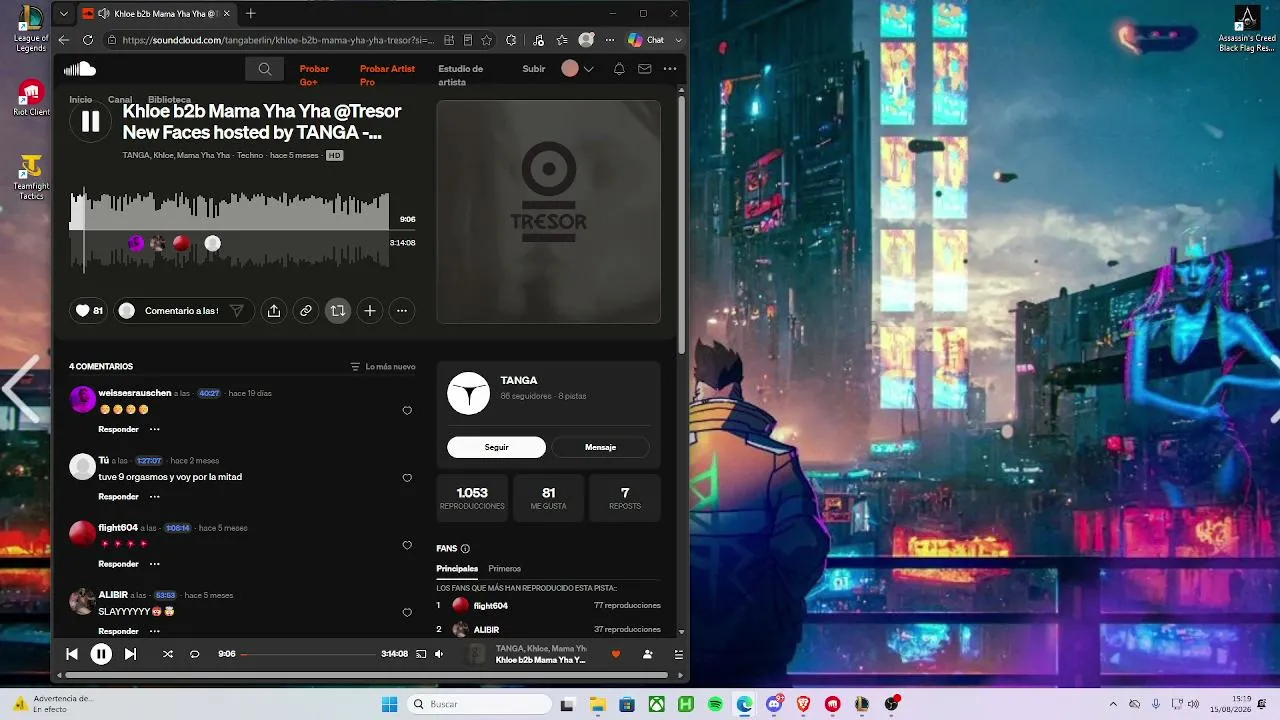1280x720 pixels.
Task: Mute volume in the player bar
Action: [439, 654]
